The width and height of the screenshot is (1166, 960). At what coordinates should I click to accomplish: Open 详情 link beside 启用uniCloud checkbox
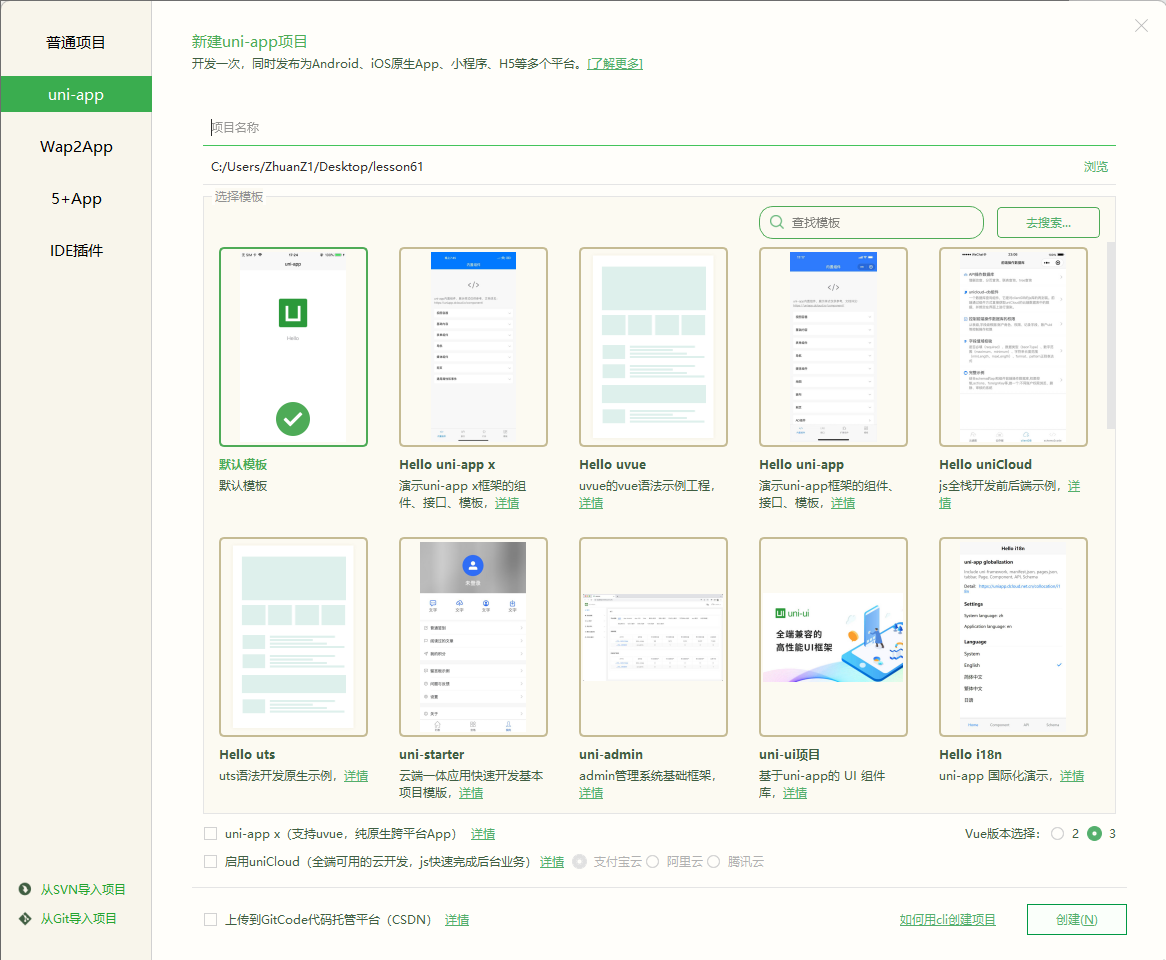(552, 861)
